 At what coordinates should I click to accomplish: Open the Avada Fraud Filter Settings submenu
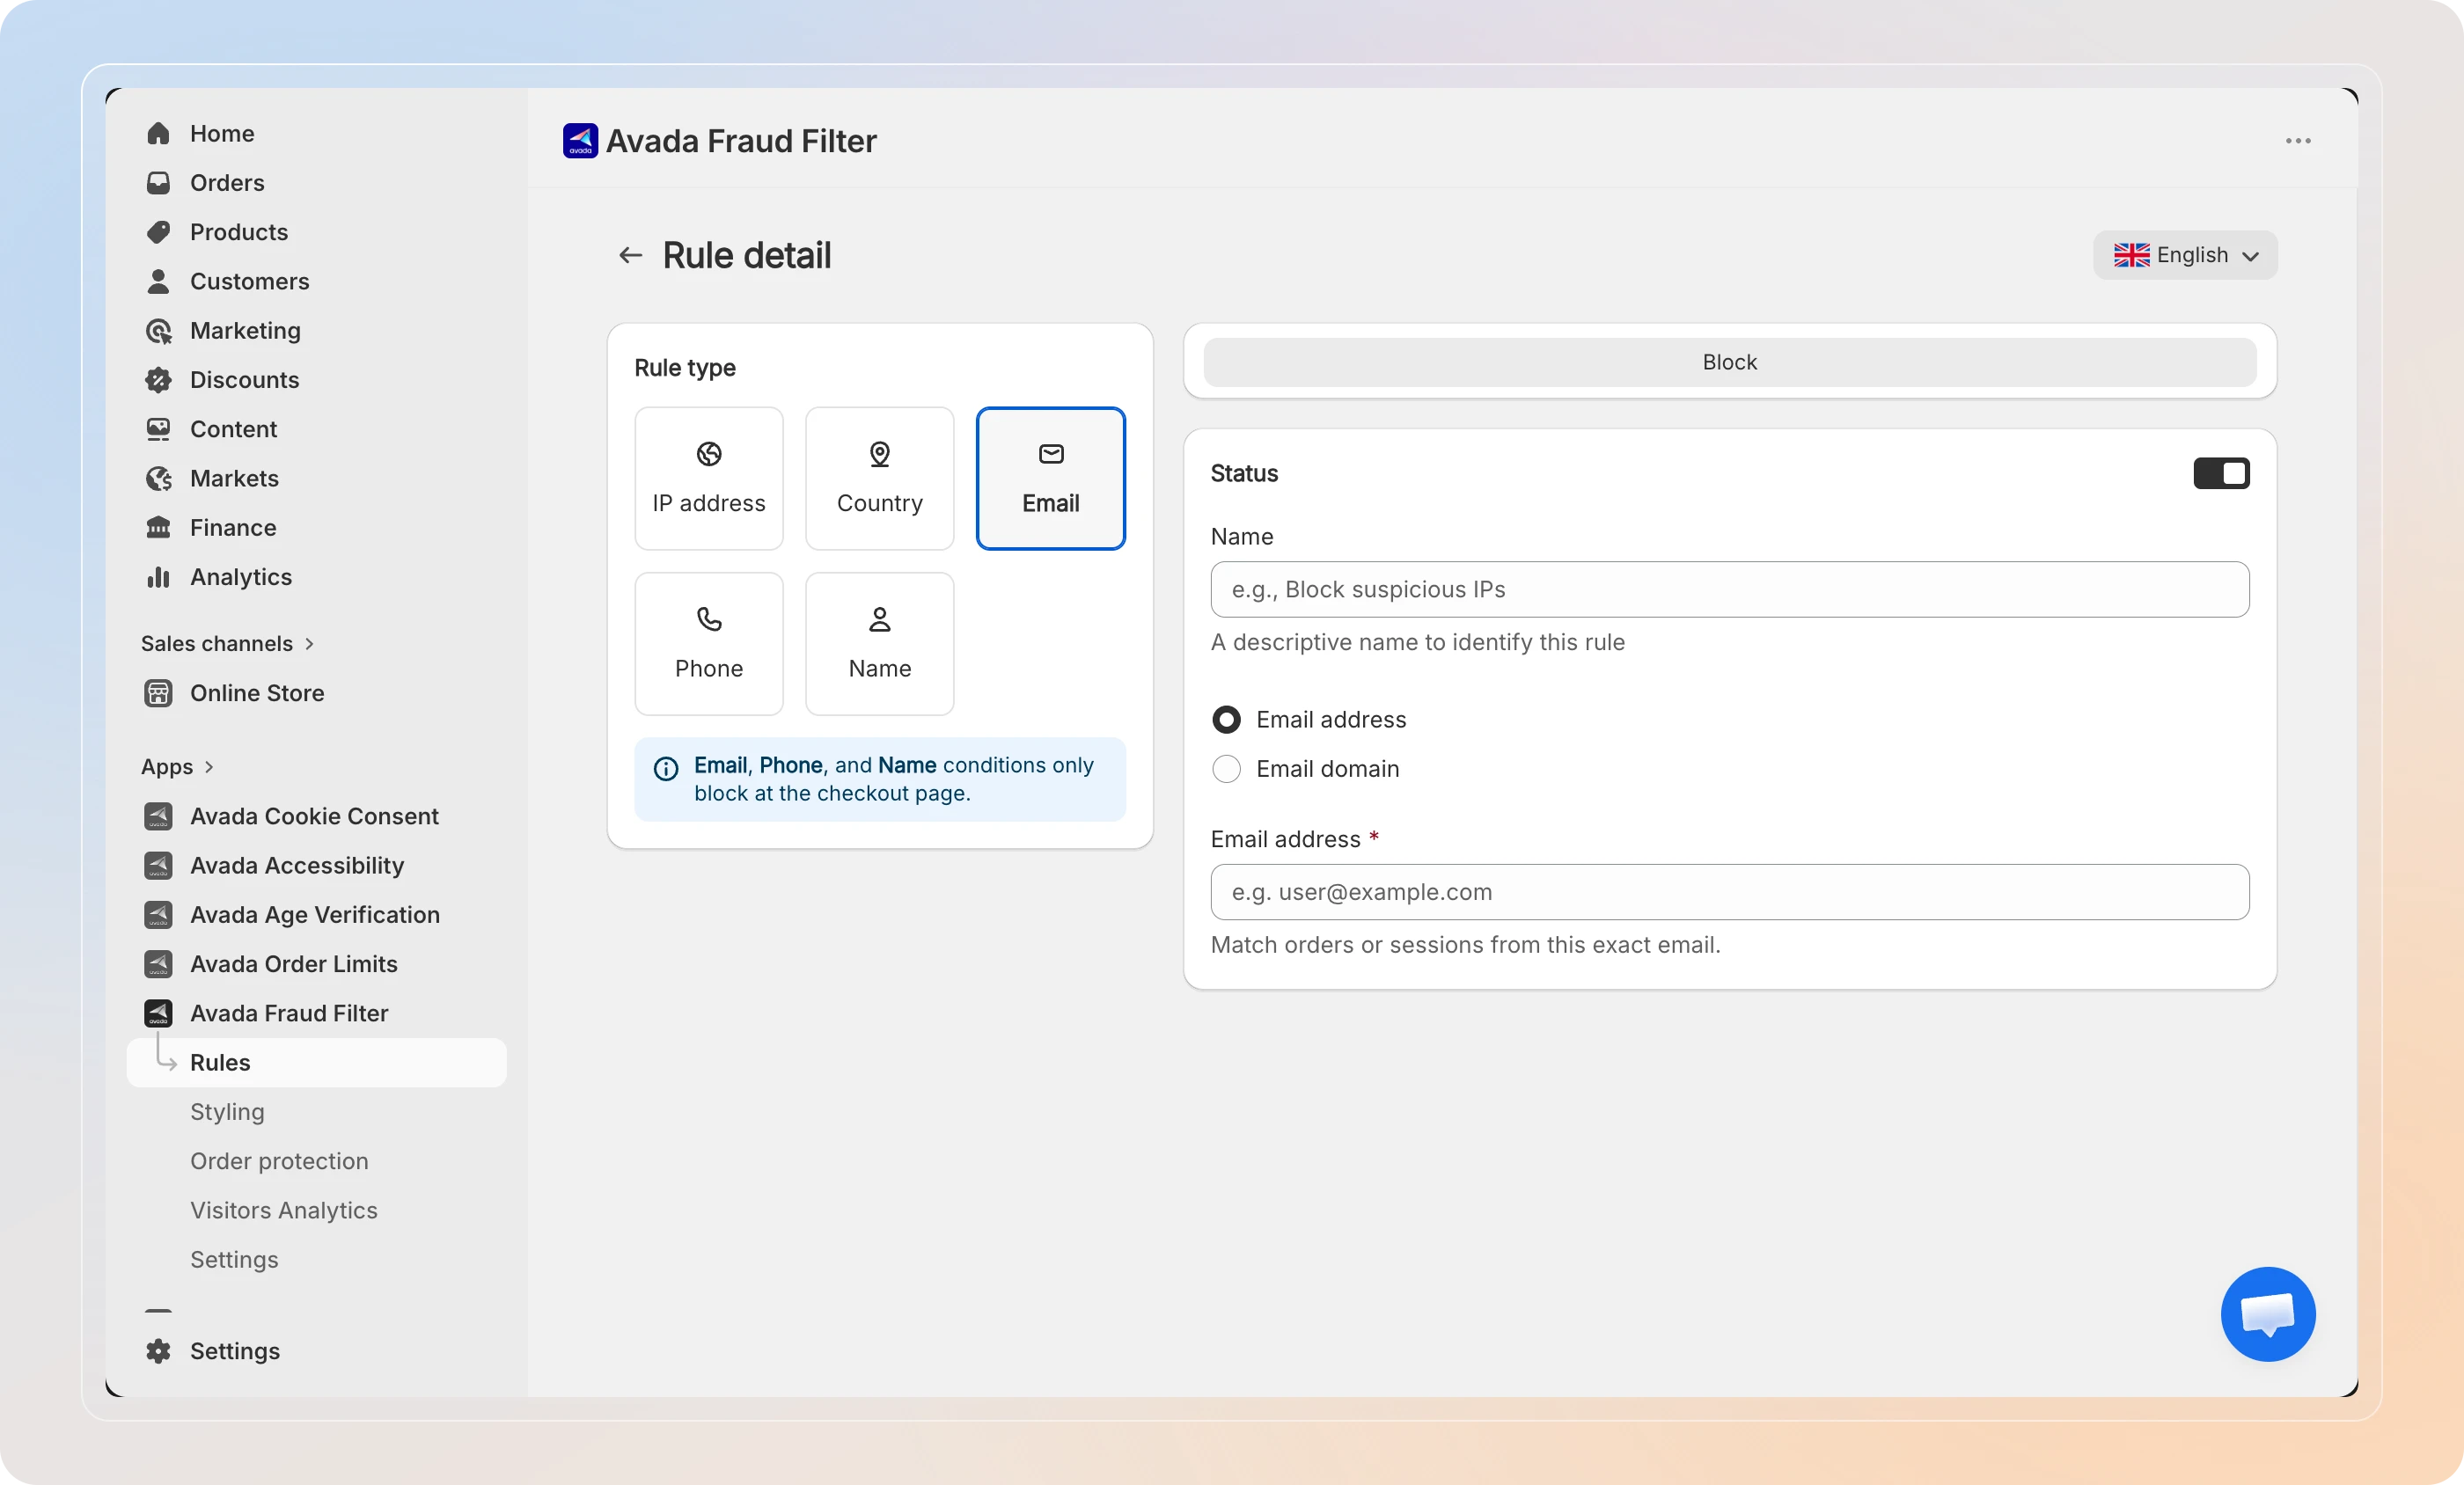coord(234,1259)
